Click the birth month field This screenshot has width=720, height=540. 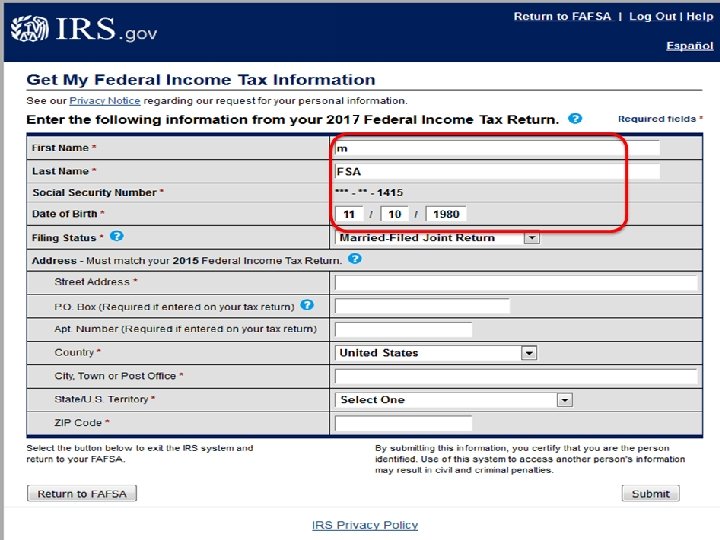pyautogui.click(x=349, y=214)
